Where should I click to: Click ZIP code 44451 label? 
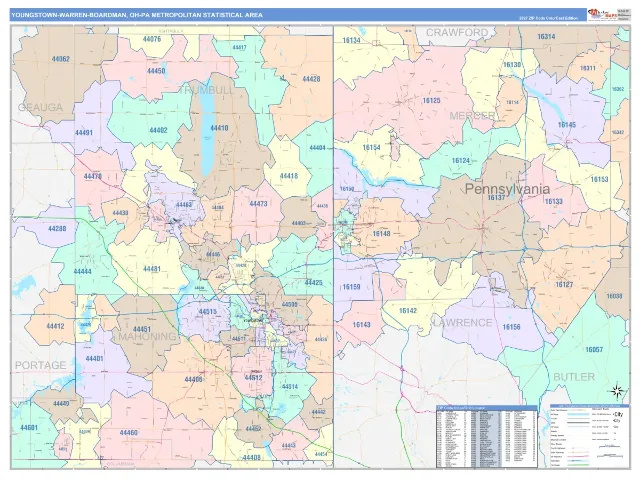[x=142, y=329]
